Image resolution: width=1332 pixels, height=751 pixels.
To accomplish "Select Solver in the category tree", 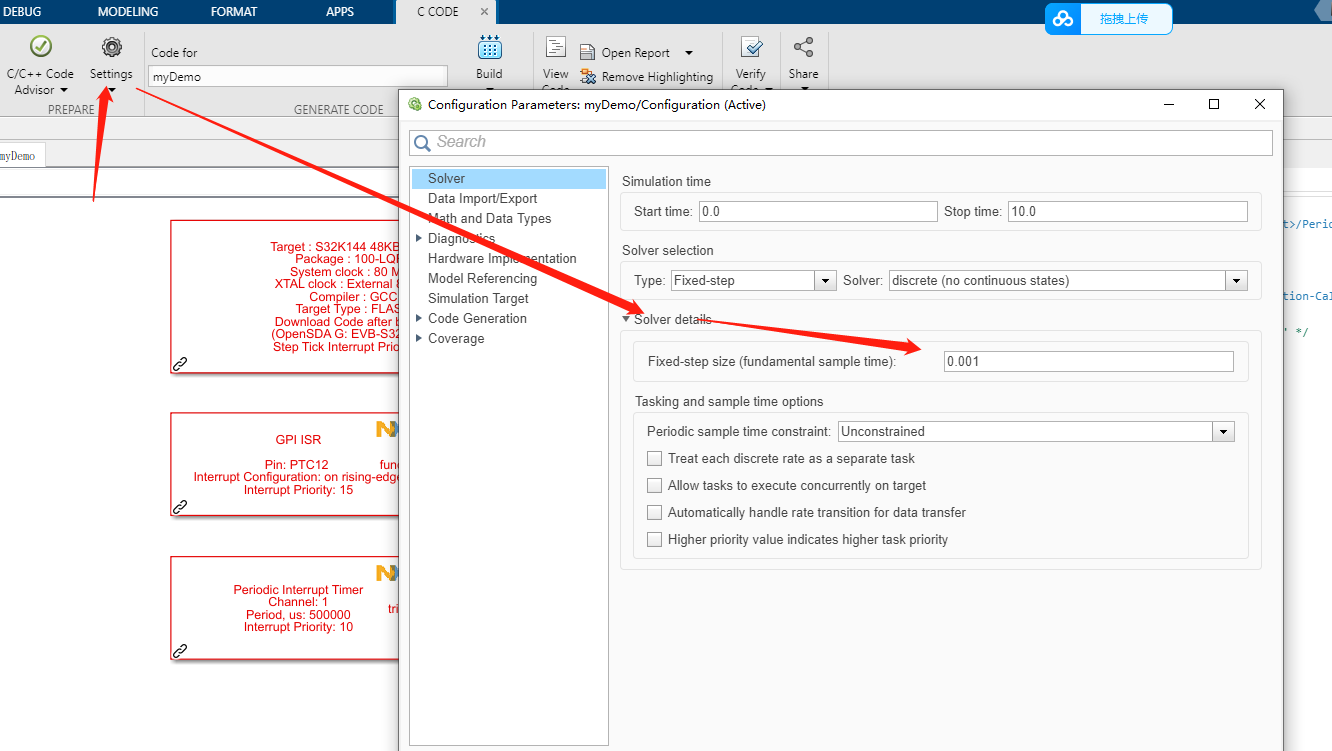I will pos(509,178).
